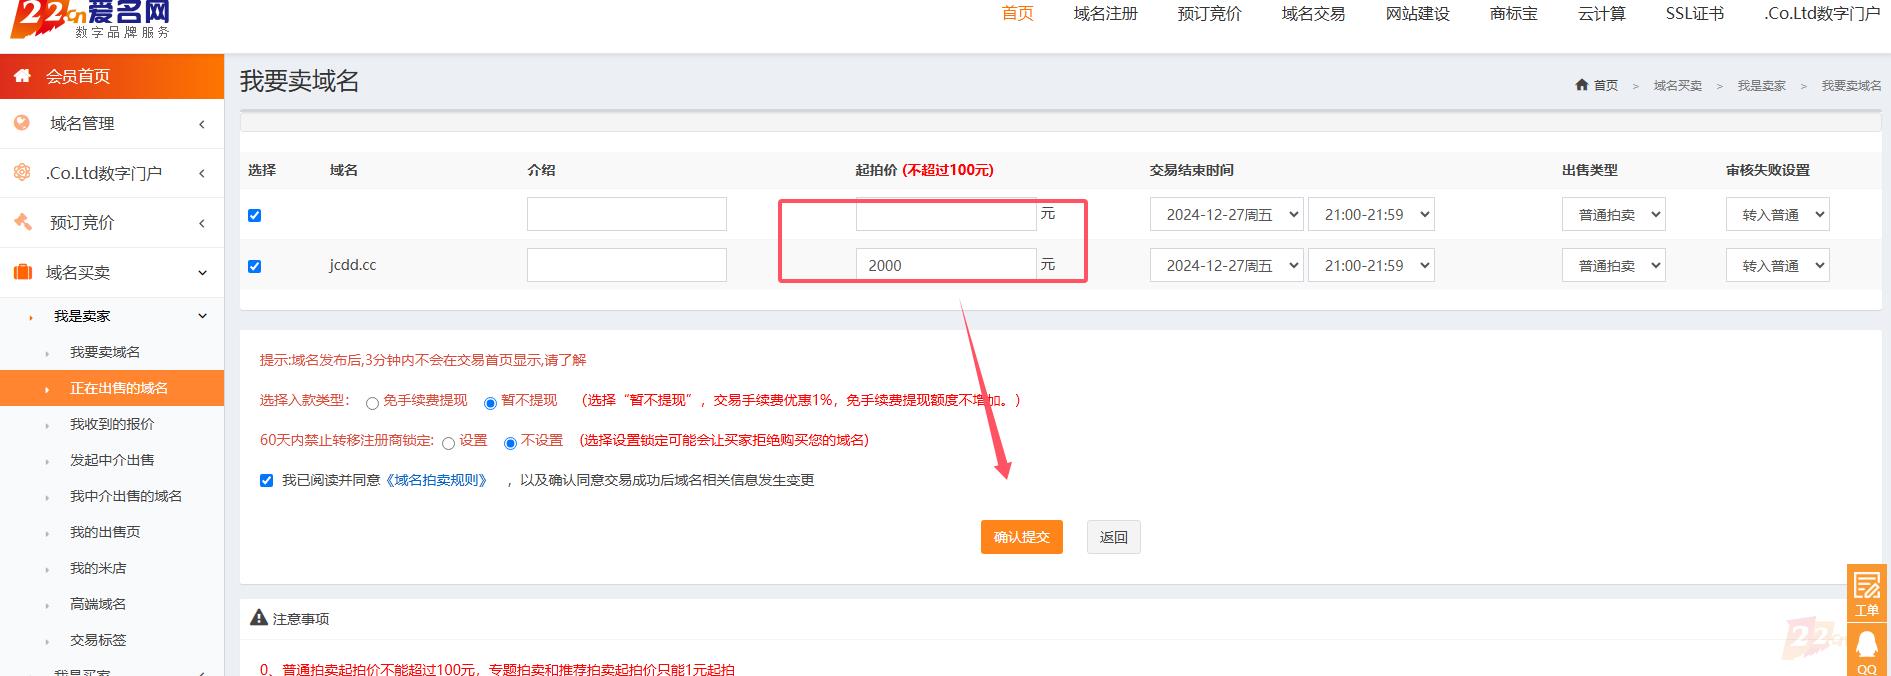1891x676 pixels.
Task: Open 我的出售页 in the sidebar
Action: point(105,532)
